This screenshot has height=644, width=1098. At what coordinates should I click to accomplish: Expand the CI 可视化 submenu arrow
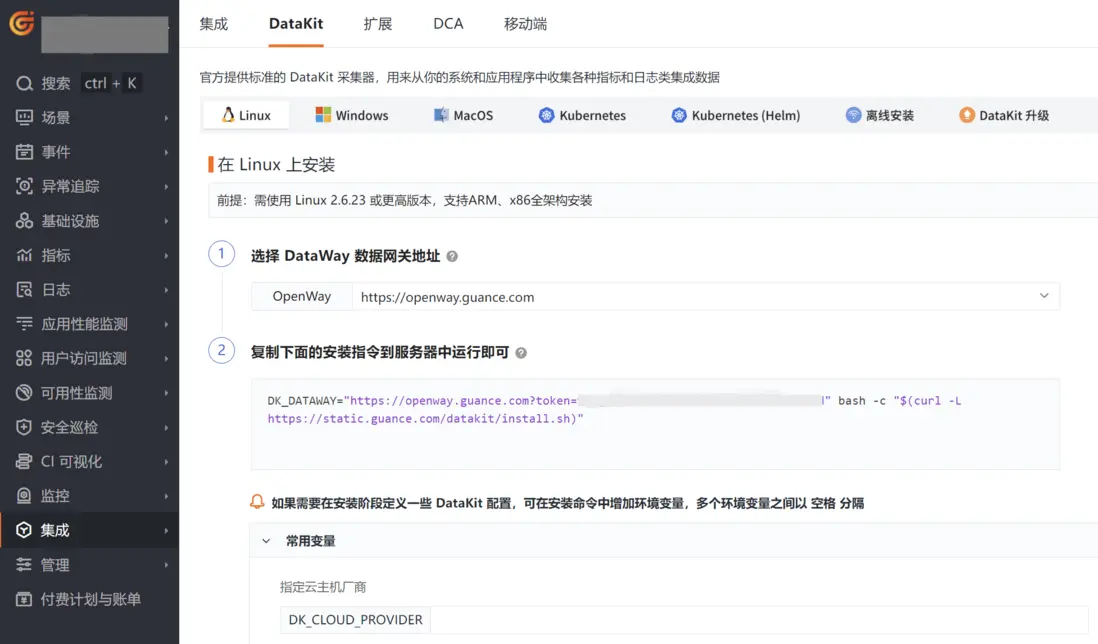point(166,462)
